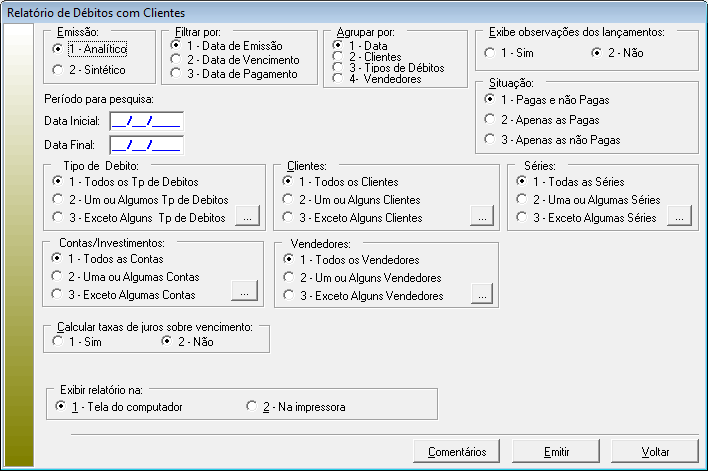This screenshot has height=471, width=708.
Task: Filter by '2 - Data de Vencimento'
Action: (177, 59)
